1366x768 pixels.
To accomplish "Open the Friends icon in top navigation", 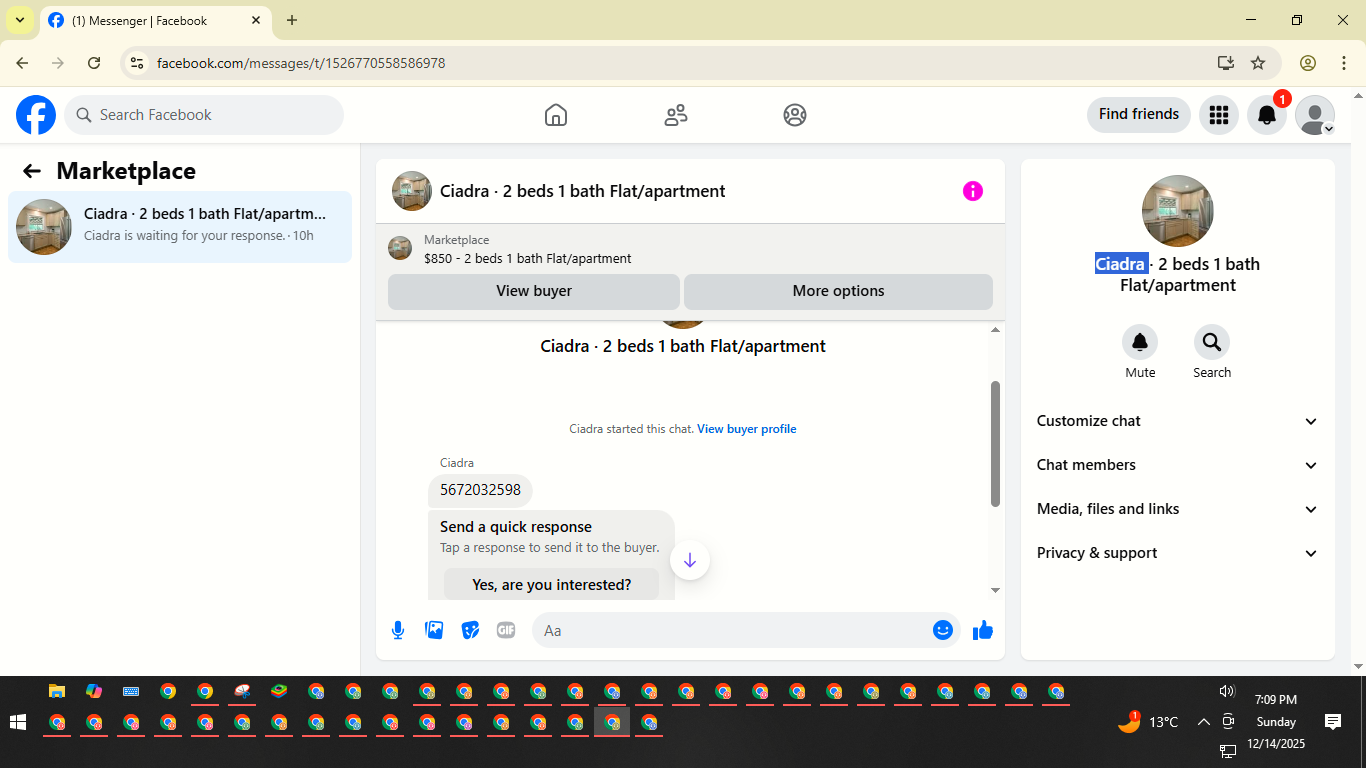I will pyautogui.click(x=676, y=115).
